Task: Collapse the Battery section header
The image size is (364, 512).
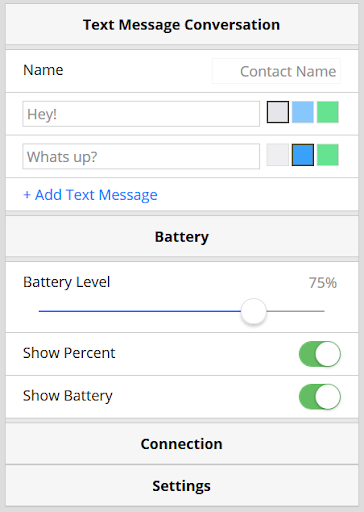Action: [x=182, y=237]
